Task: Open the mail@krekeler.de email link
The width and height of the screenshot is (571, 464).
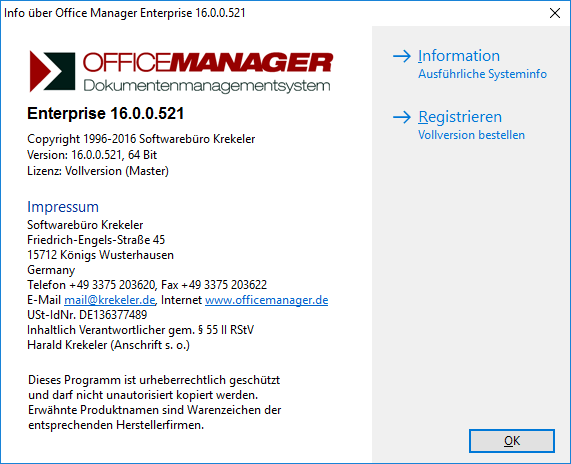Action: (x=110, y=300)
